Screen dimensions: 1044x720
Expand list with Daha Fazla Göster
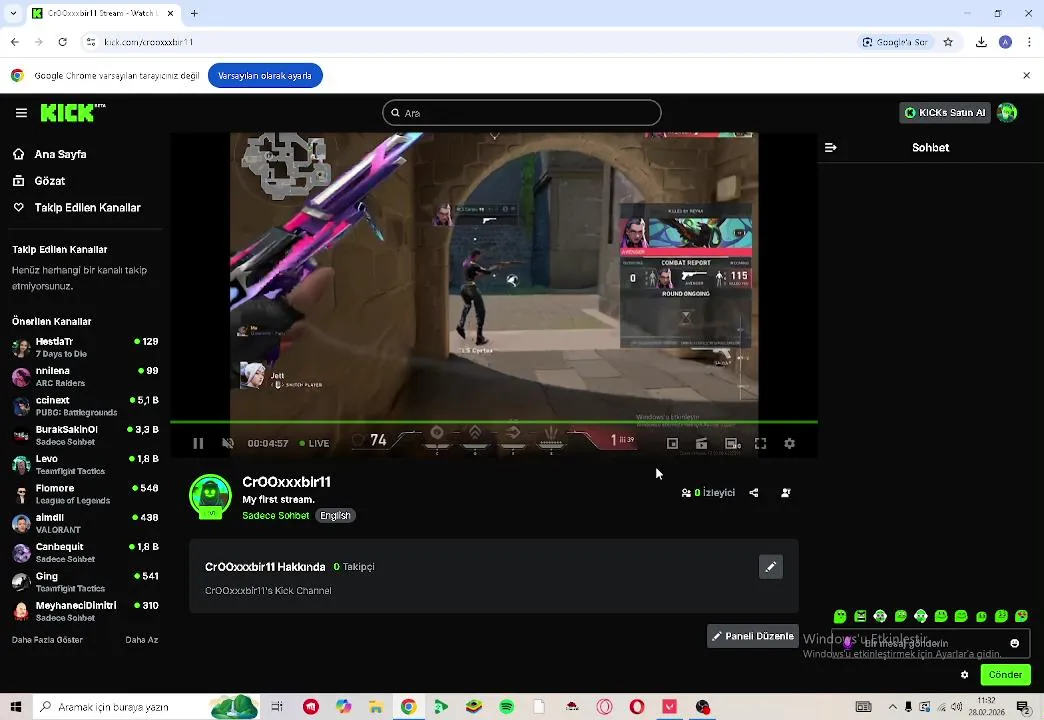coord(47,640)
